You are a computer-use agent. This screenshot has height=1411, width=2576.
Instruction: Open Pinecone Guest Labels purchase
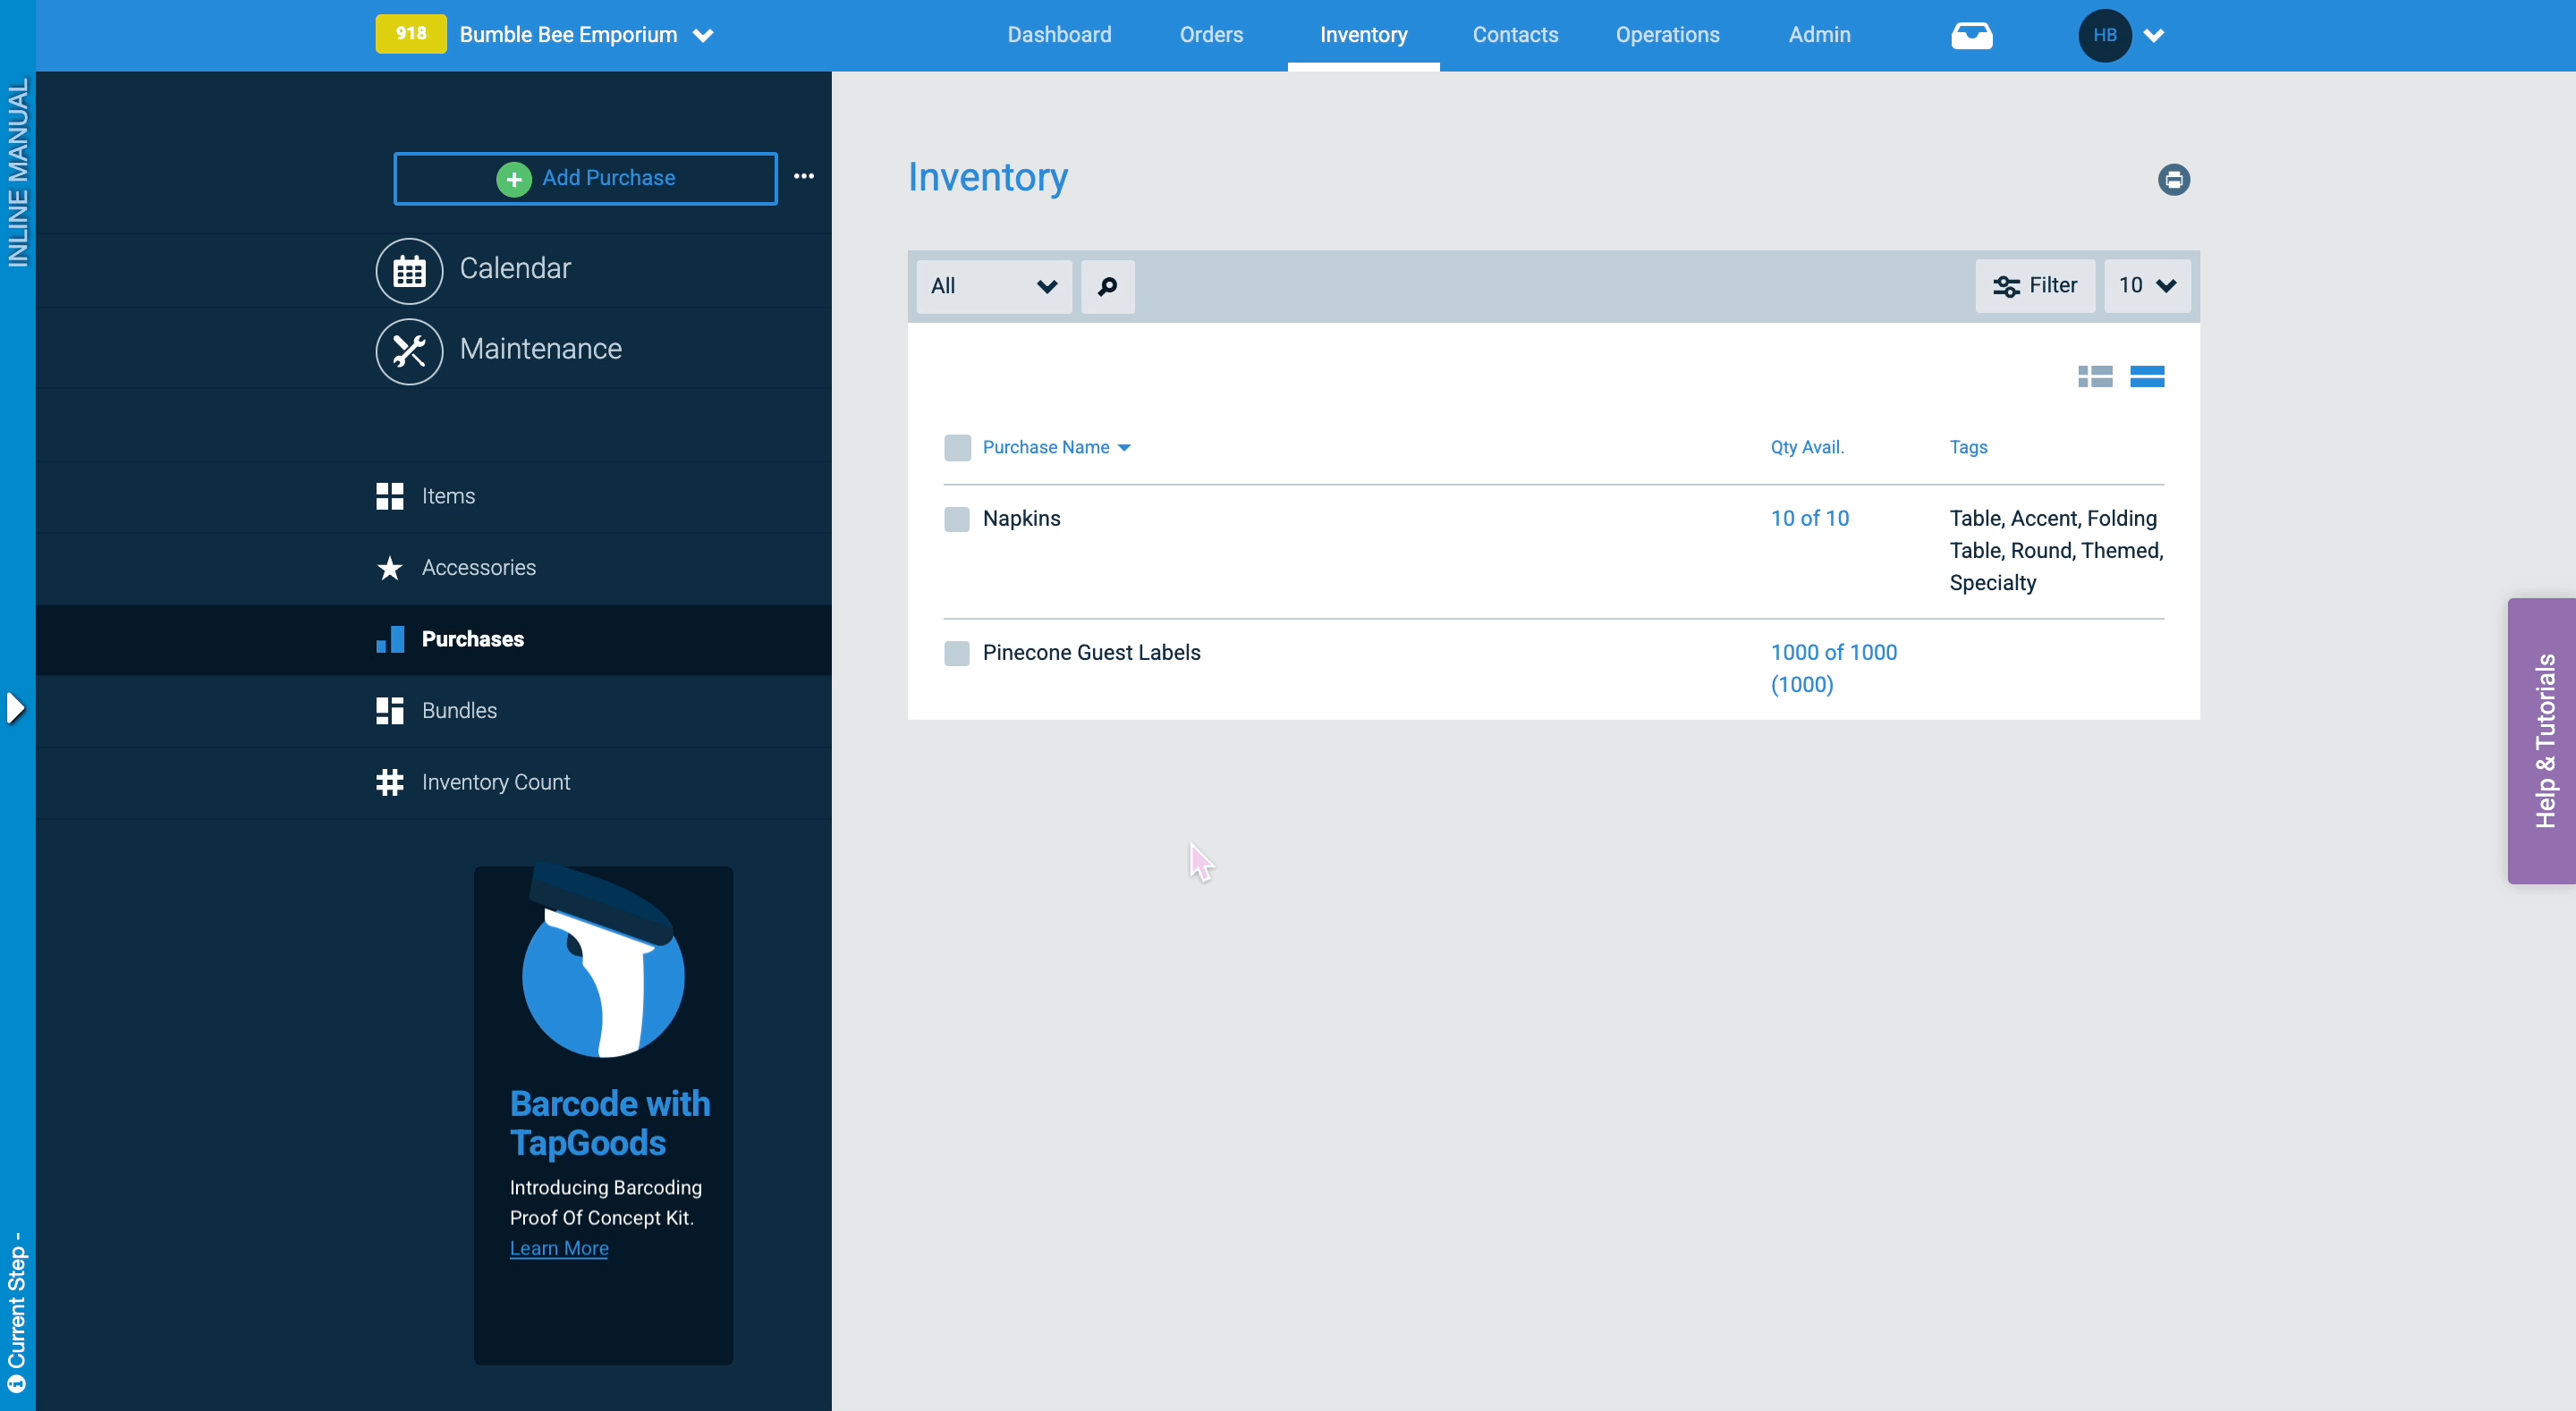coord(1091,653)
